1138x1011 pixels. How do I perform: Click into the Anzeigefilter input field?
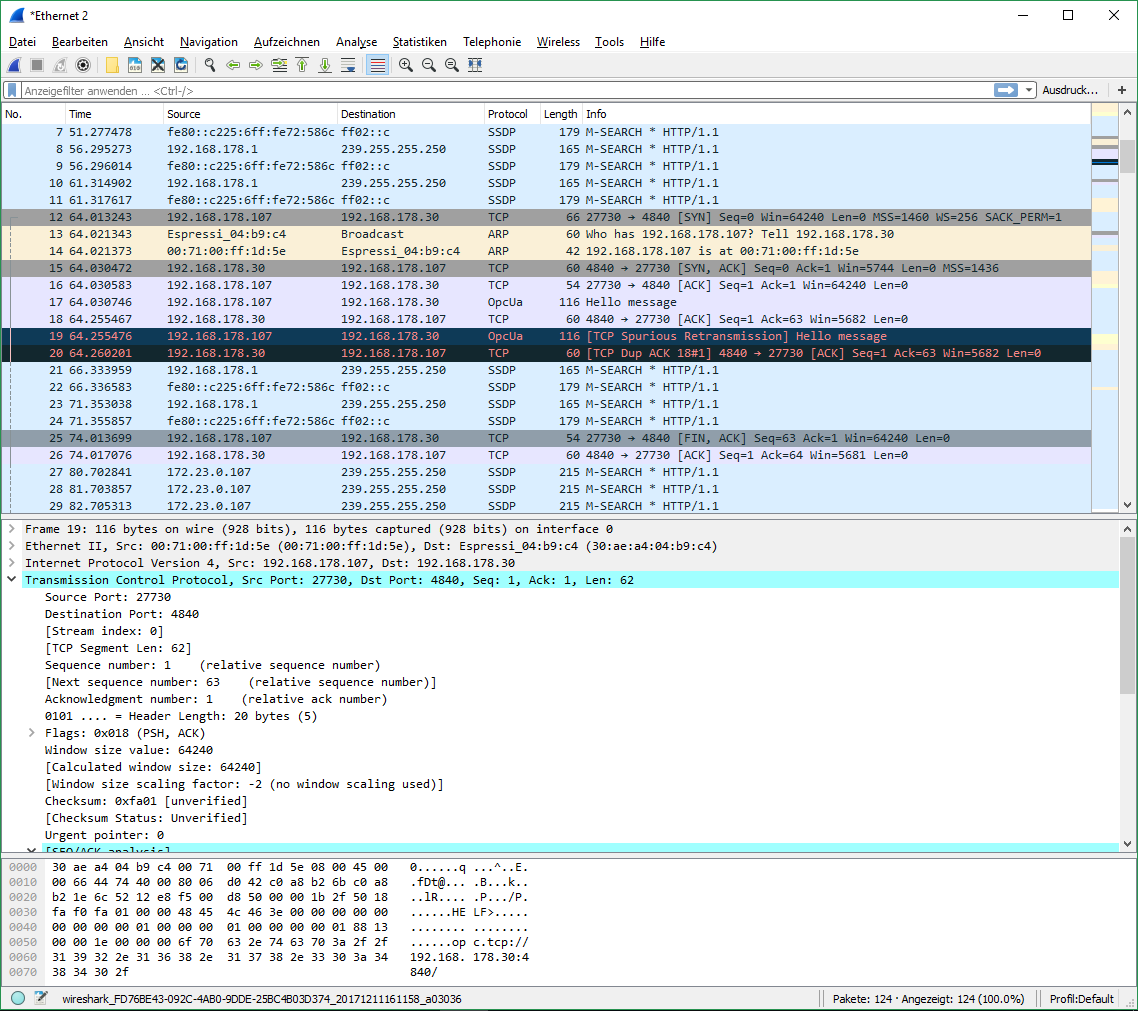506,91
